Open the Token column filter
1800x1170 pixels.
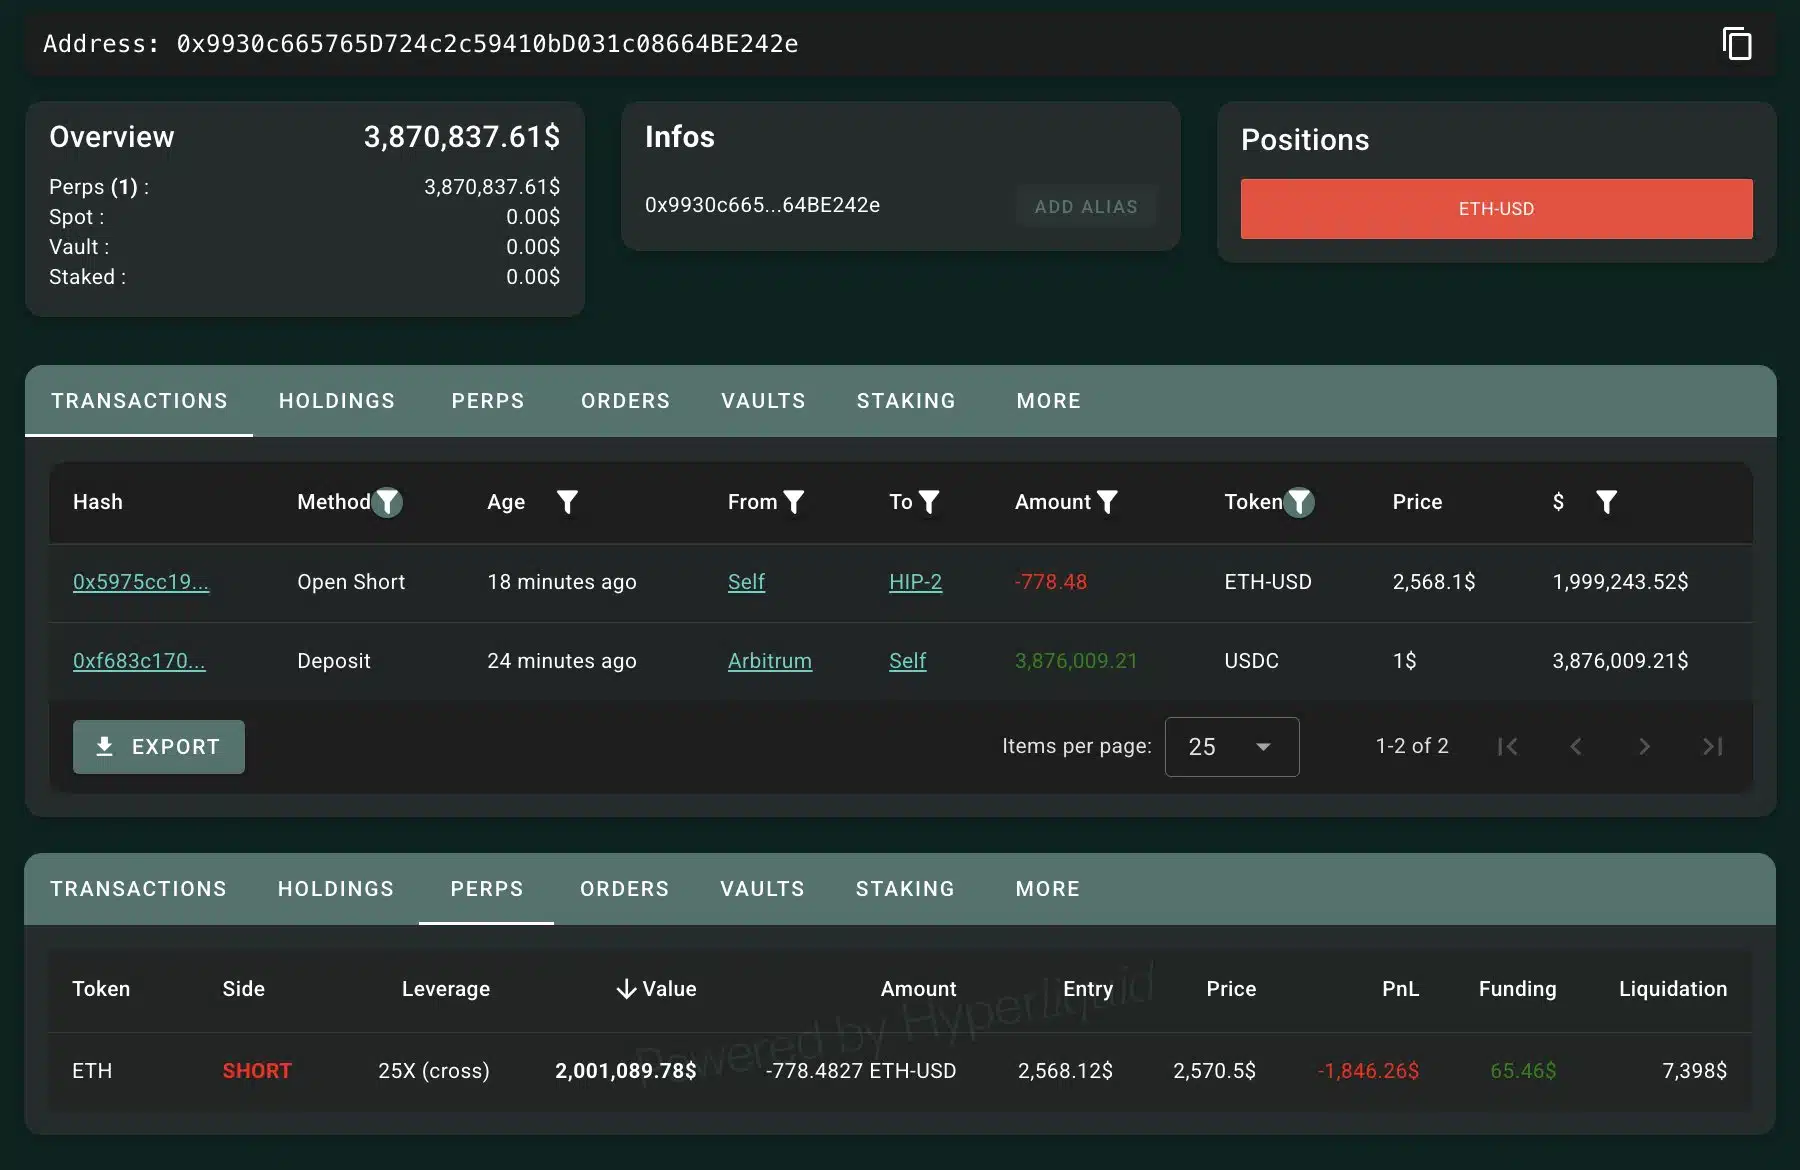click(x=1299, y=502)
